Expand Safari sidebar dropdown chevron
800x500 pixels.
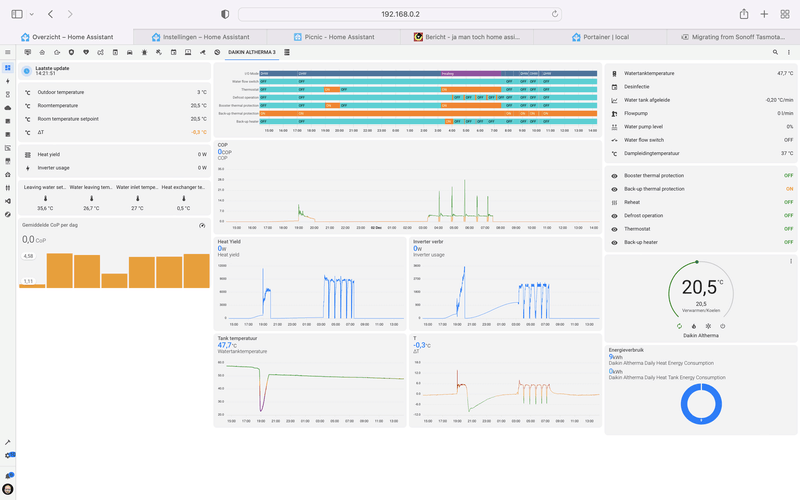click(31, 14)
